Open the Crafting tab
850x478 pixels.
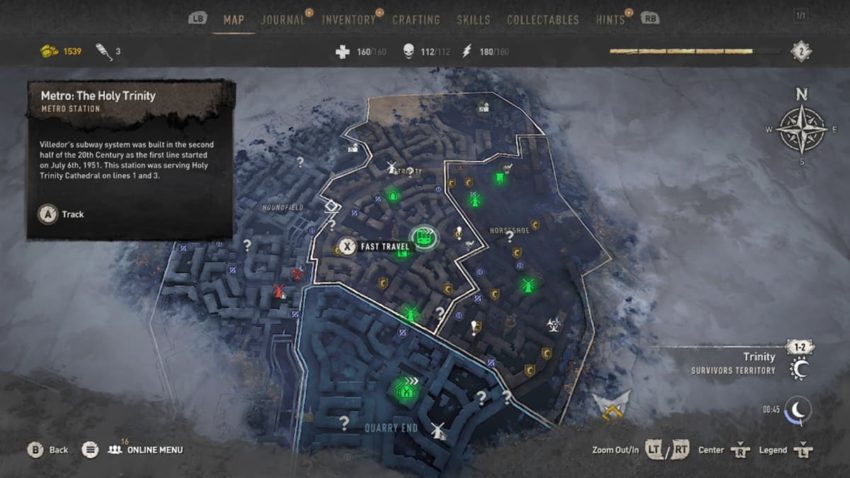click(x=416, y=20)
